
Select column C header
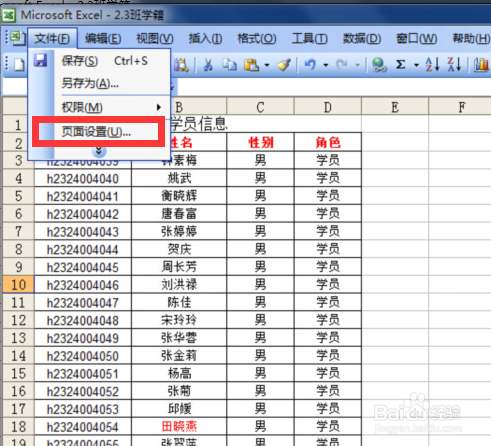[x=260, y=107]
